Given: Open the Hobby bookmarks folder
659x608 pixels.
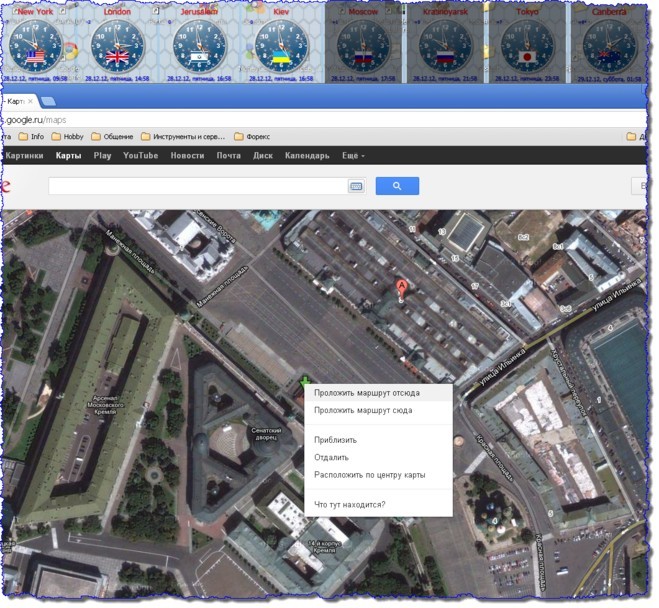Looking at the screenshot, I should click(68, 136).
